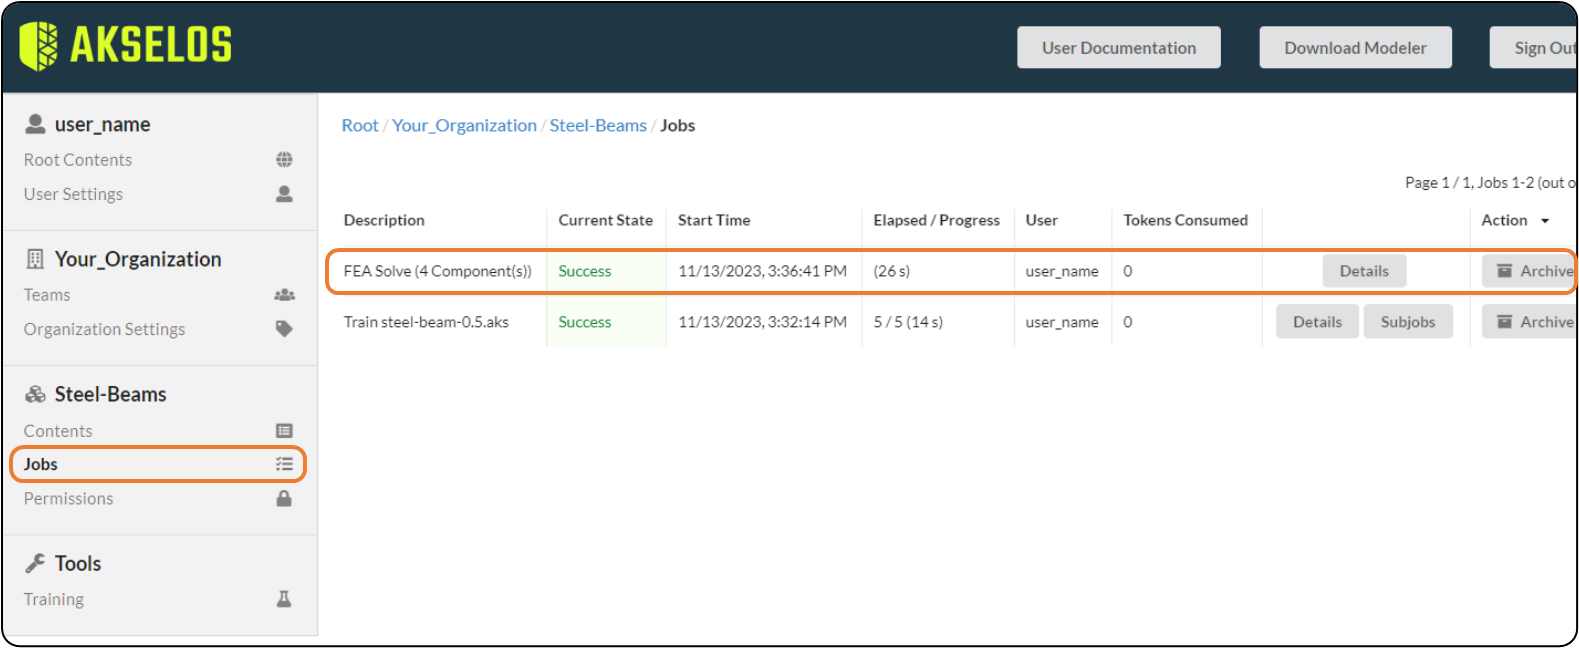The image size is (1579, 648).
Task: Open the Action column dropdown arrow
Action: (1545, 221)
